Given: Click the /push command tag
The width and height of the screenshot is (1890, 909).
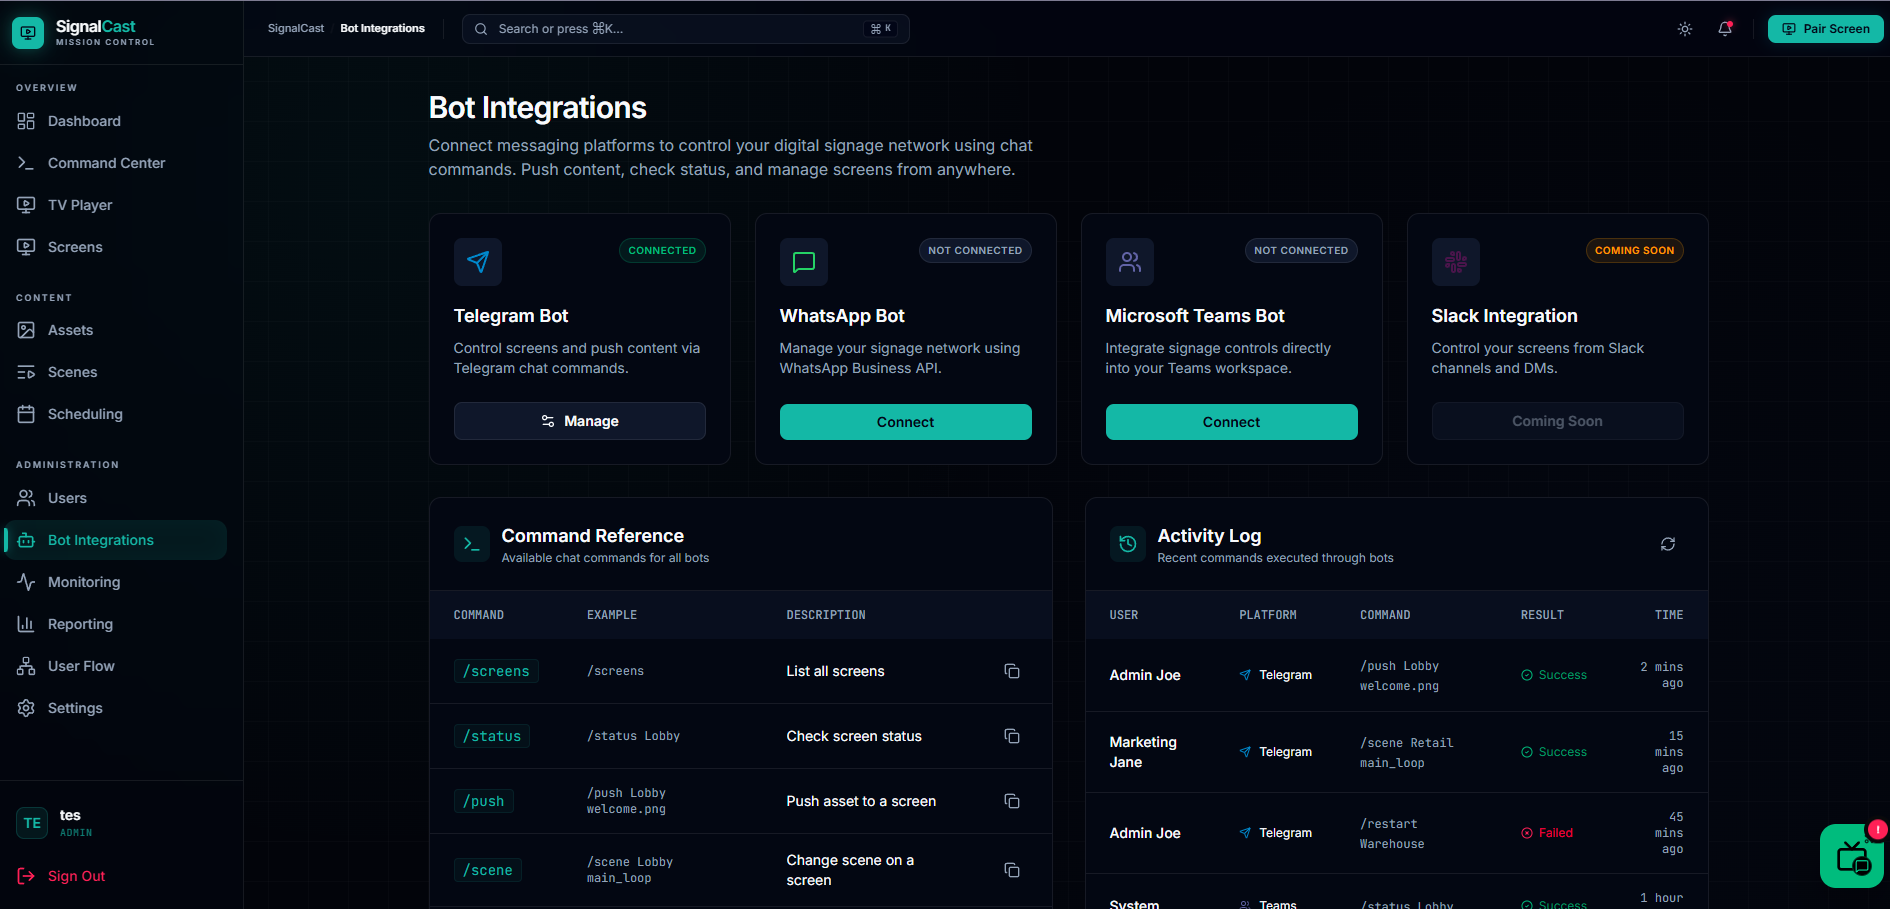Looking at the screenshot, I should tap(484, 801).
